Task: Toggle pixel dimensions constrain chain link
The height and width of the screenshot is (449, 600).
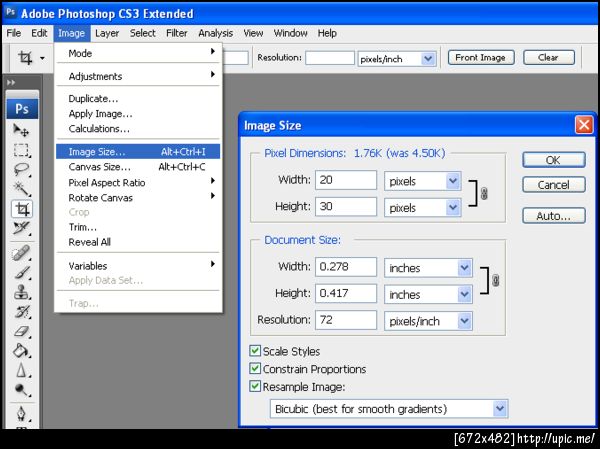Action: pos(484,193)
